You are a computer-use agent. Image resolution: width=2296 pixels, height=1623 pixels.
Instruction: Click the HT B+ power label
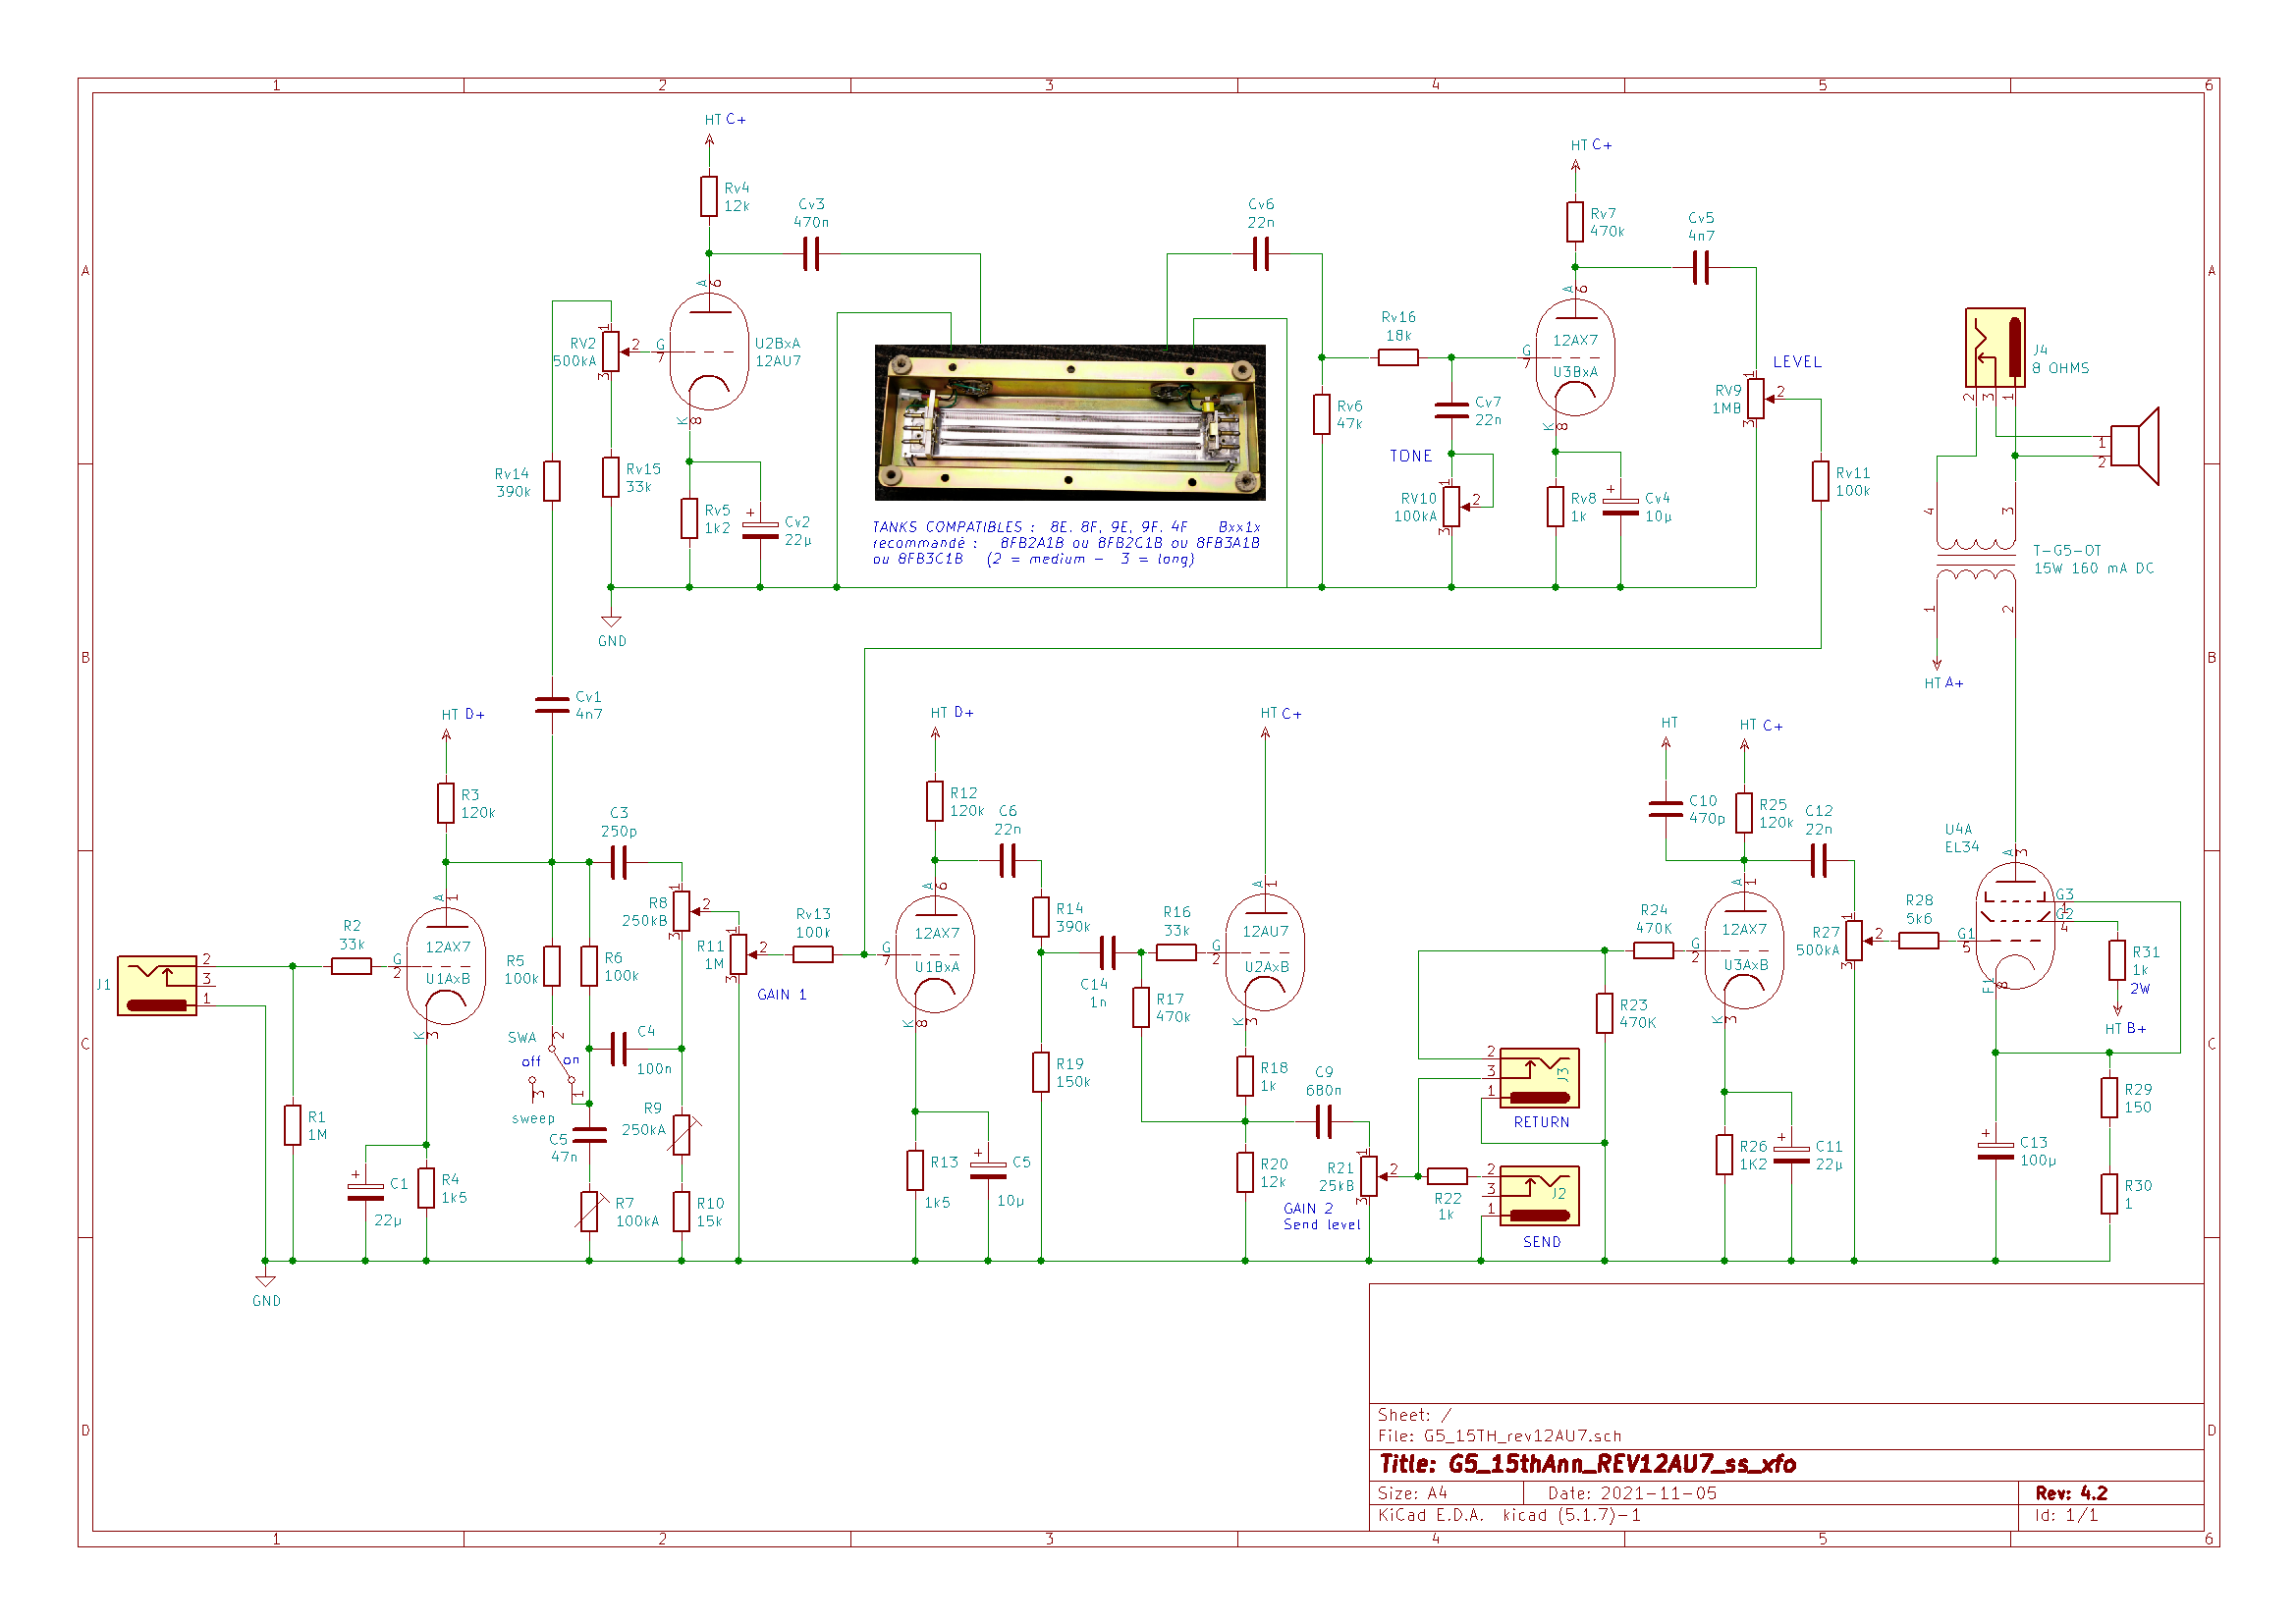point(2125,1029)
